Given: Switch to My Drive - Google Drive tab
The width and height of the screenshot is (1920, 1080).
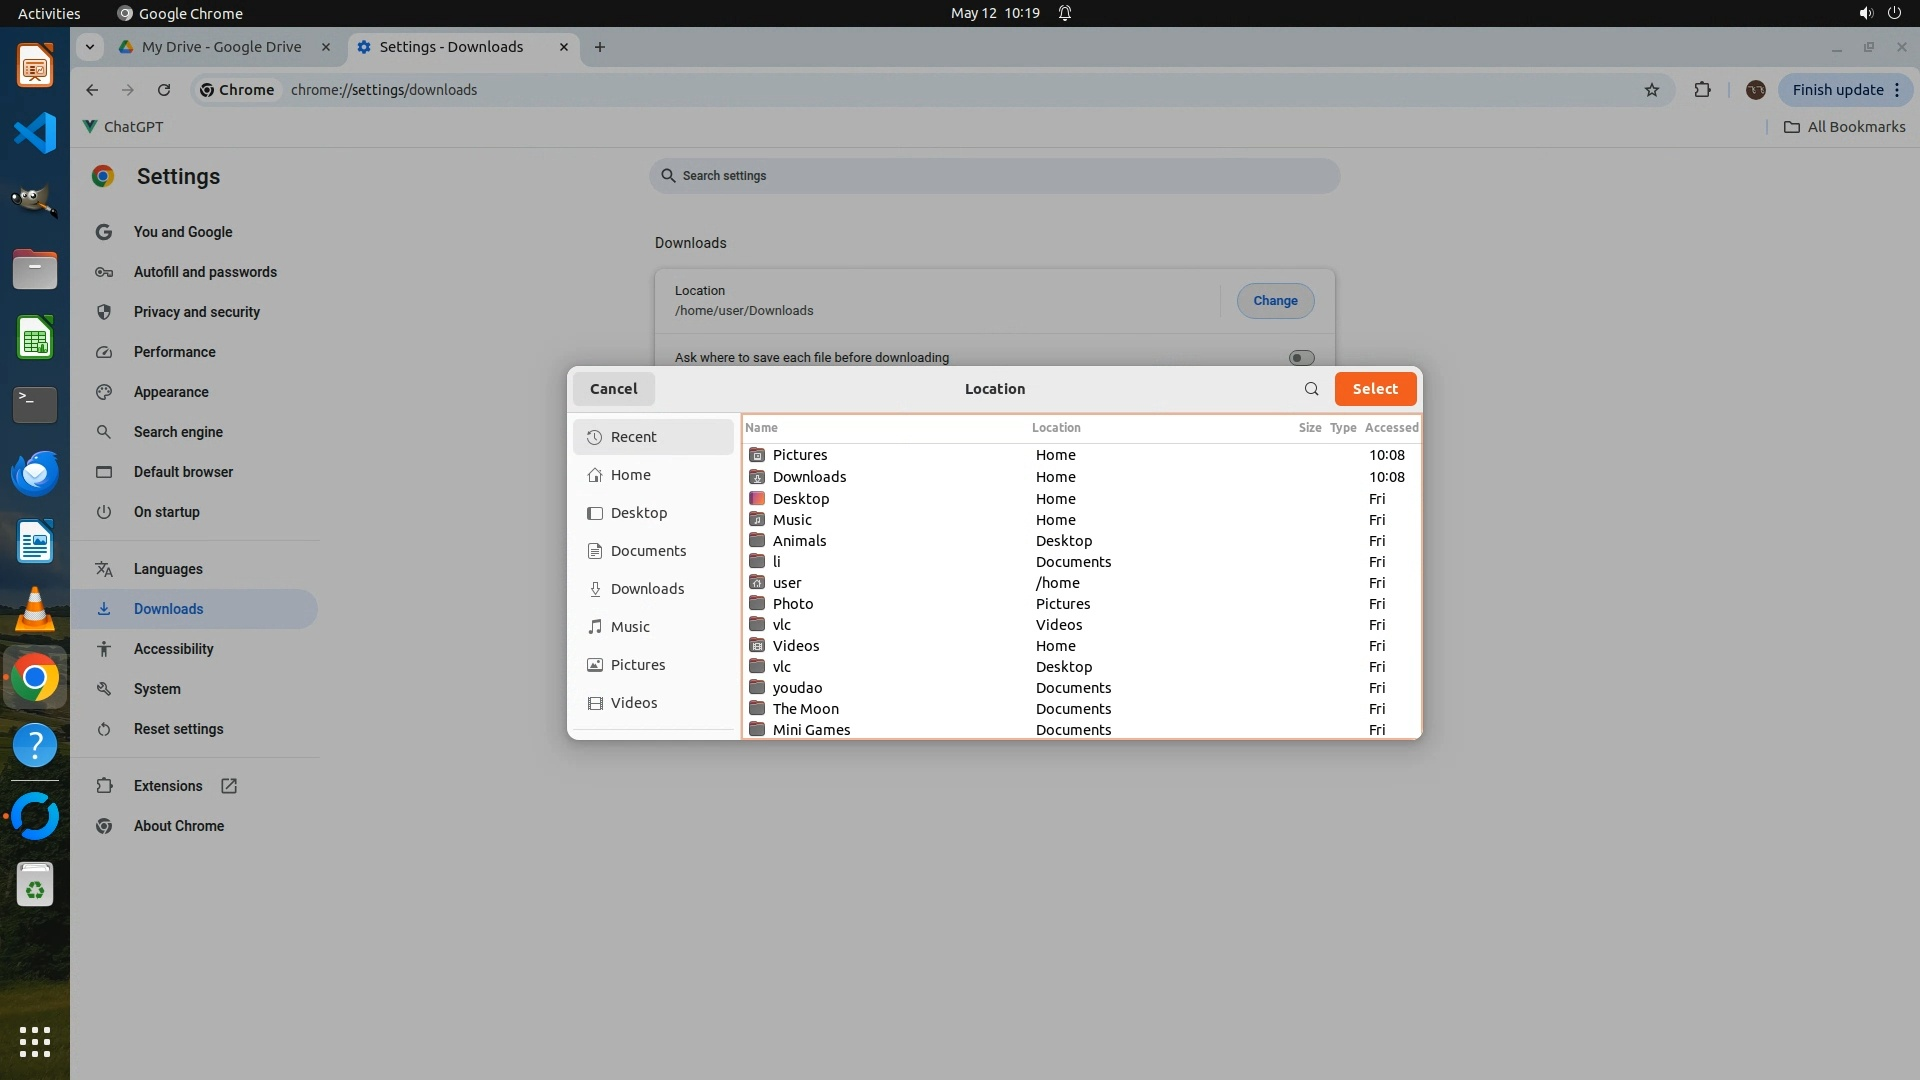Looking at the screenshot, I should click(x=221, y=47).
